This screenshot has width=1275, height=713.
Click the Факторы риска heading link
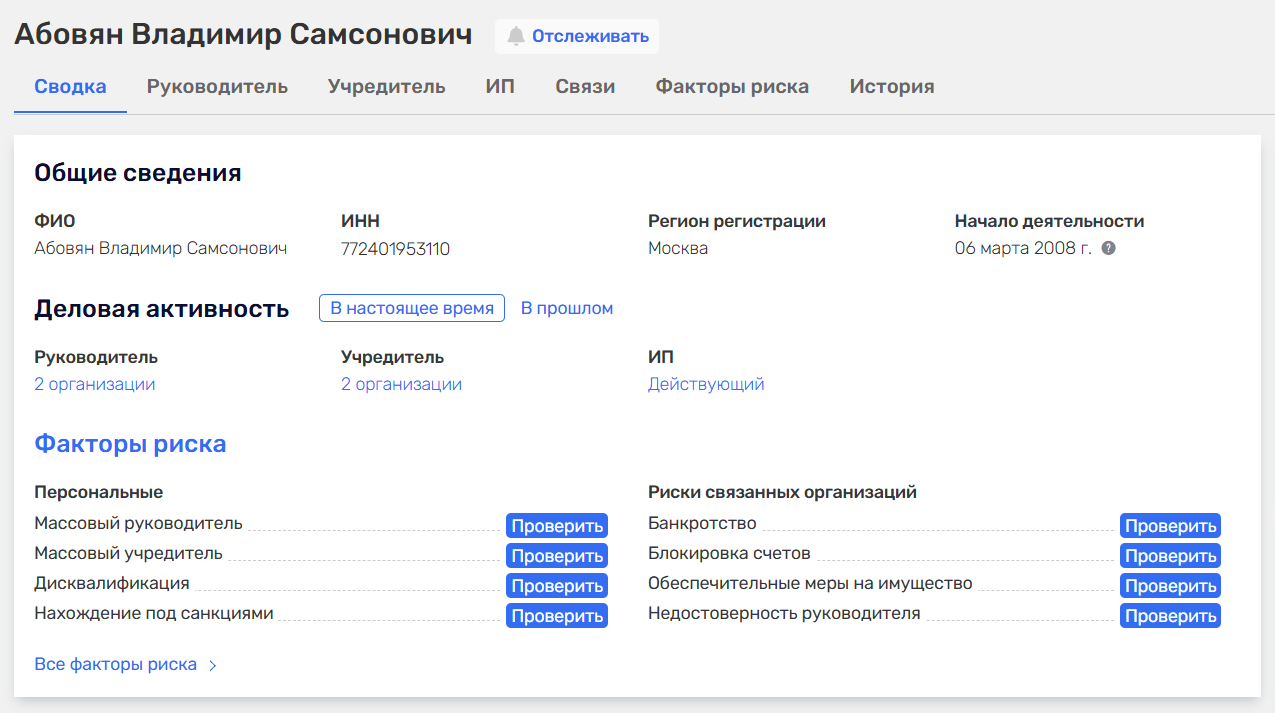pos(130,443)
